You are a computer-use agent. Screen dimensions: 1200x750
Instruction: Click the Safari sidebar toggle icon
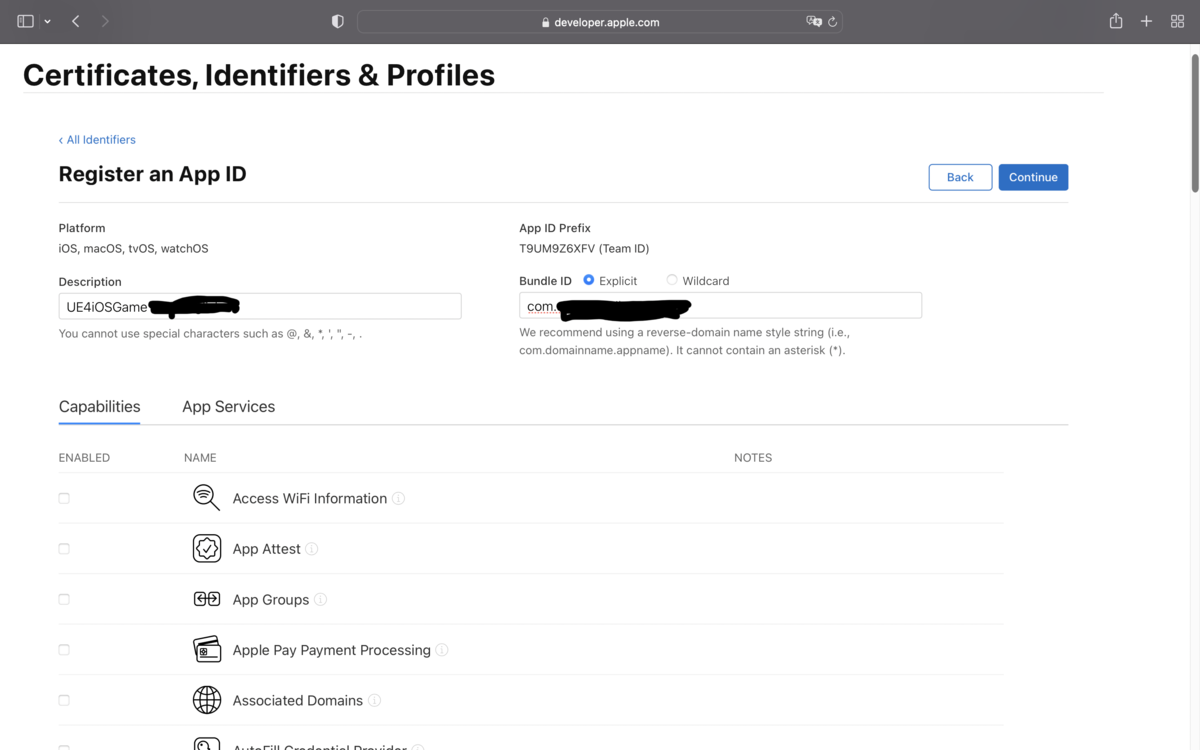[26, 21]
